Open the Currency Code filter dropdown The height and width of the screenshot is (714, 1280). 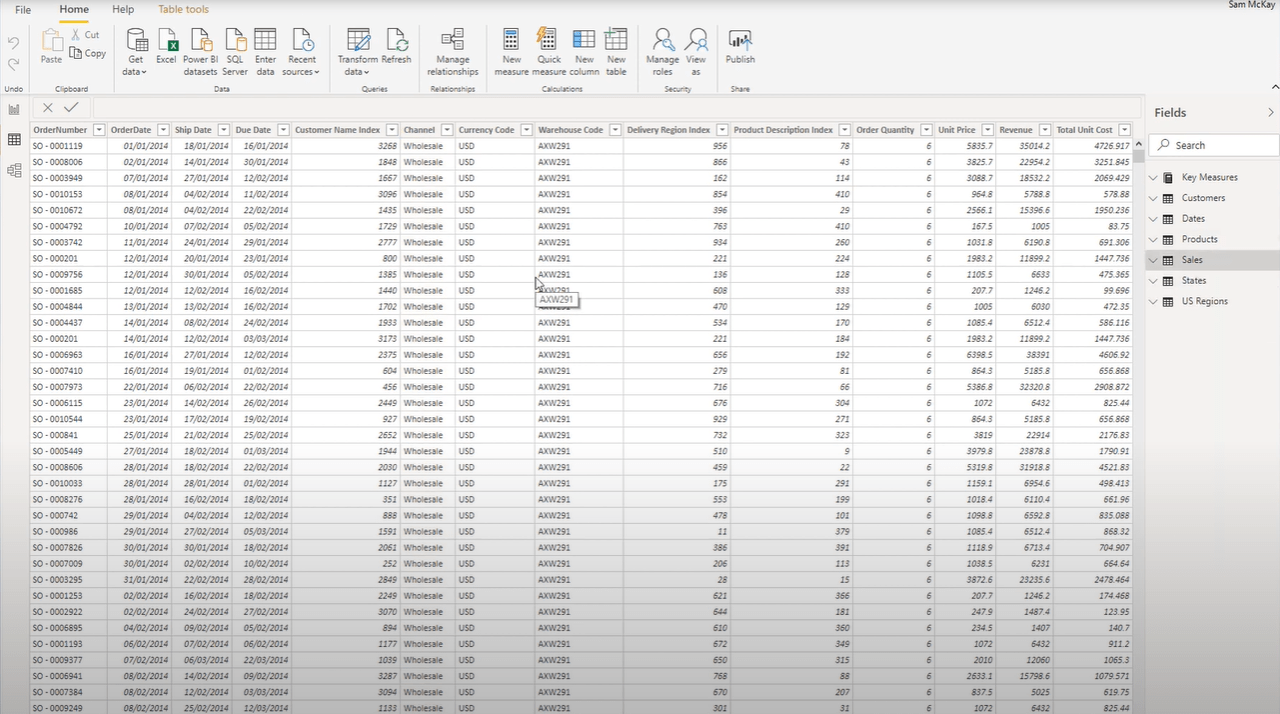(x=525, y=130)
